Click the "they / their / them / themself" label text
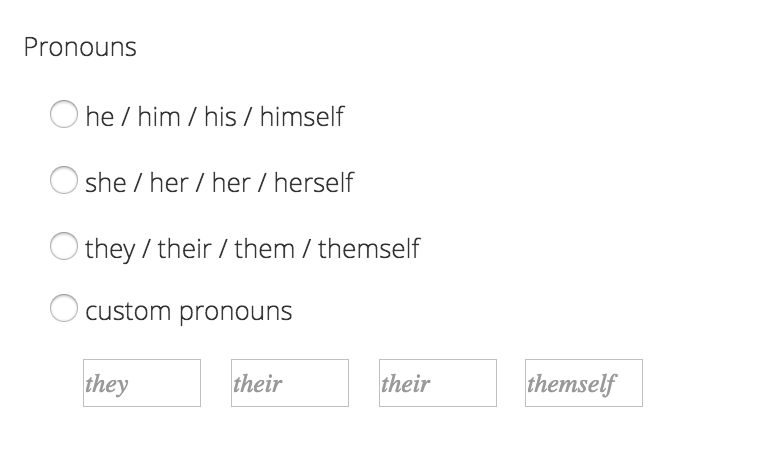The height and width of the screenshot is (450, 758). pos(252,247)
